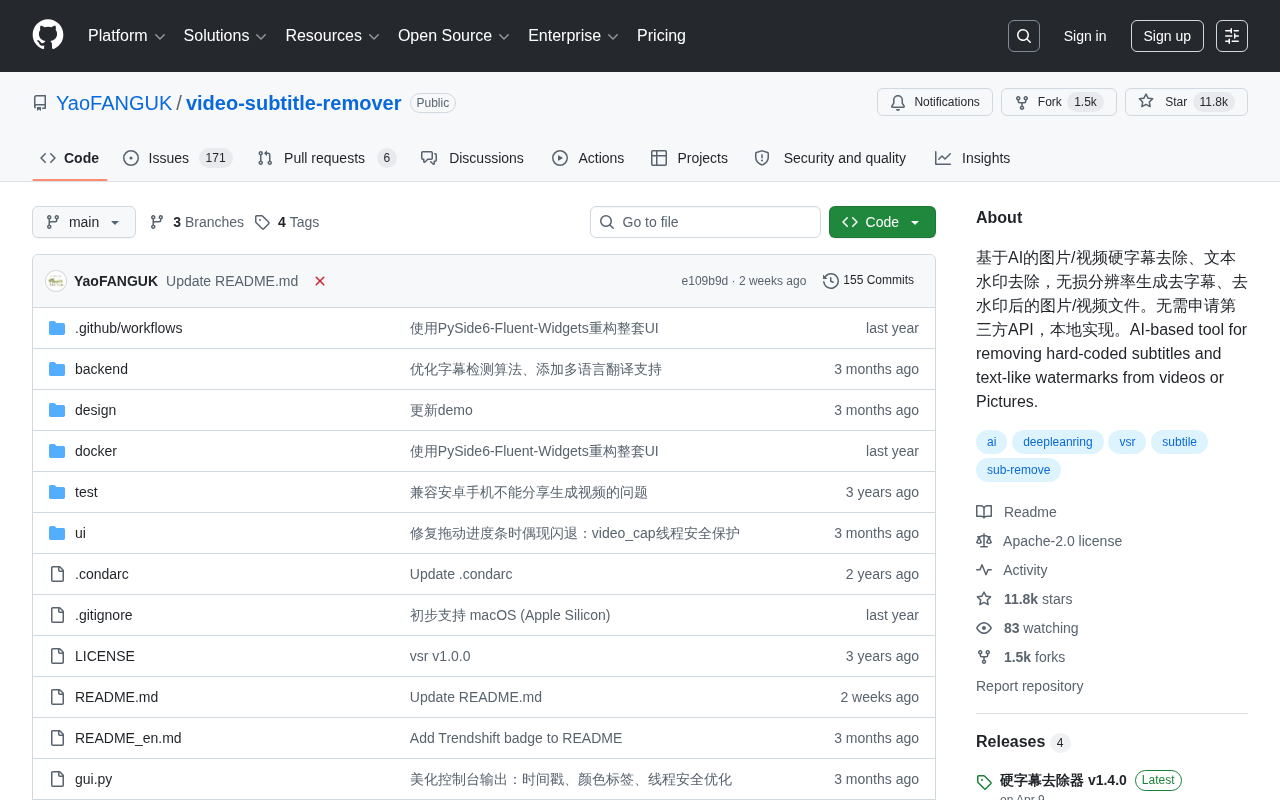Select the Code tab
Screen dimensions: 1280x800
tap(70, 158)
